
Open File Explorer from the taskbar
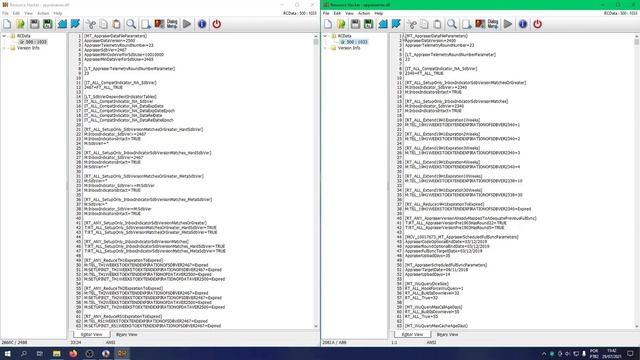click(56, 353)
